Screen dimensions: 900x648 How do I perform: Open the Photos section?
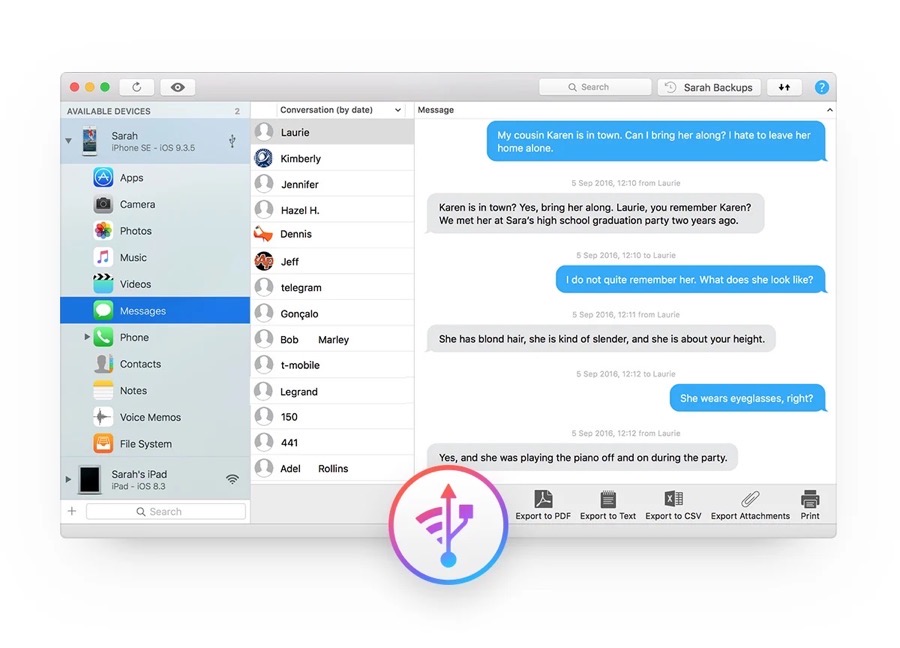pos(104,230)
